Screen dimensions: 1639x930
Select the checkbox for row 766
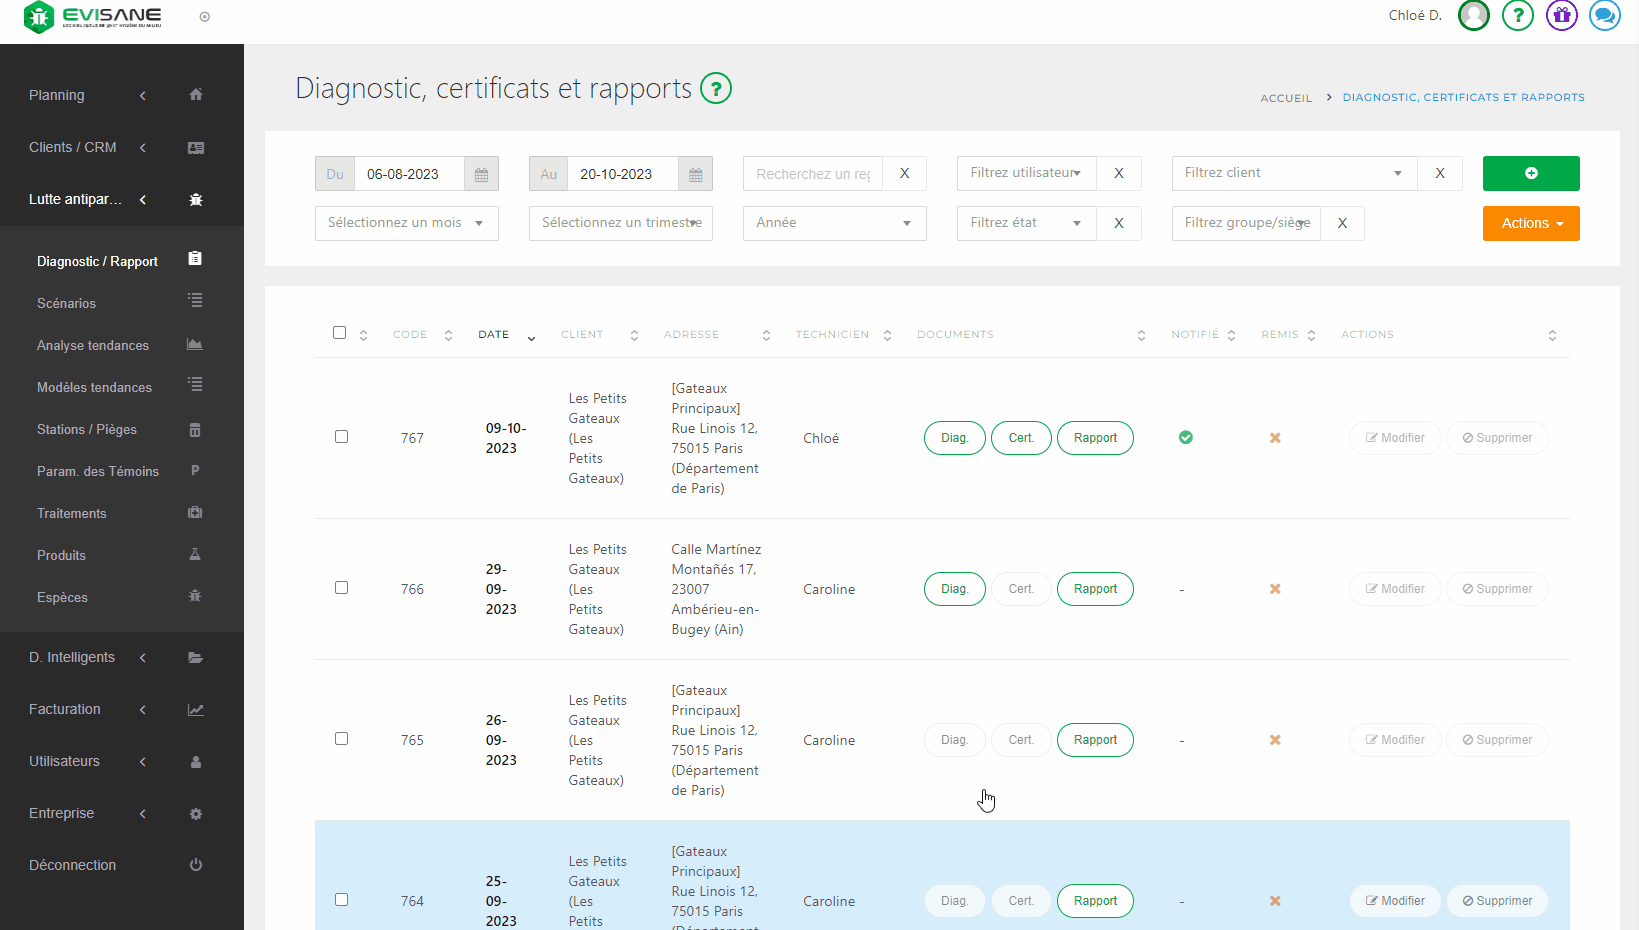341,588
